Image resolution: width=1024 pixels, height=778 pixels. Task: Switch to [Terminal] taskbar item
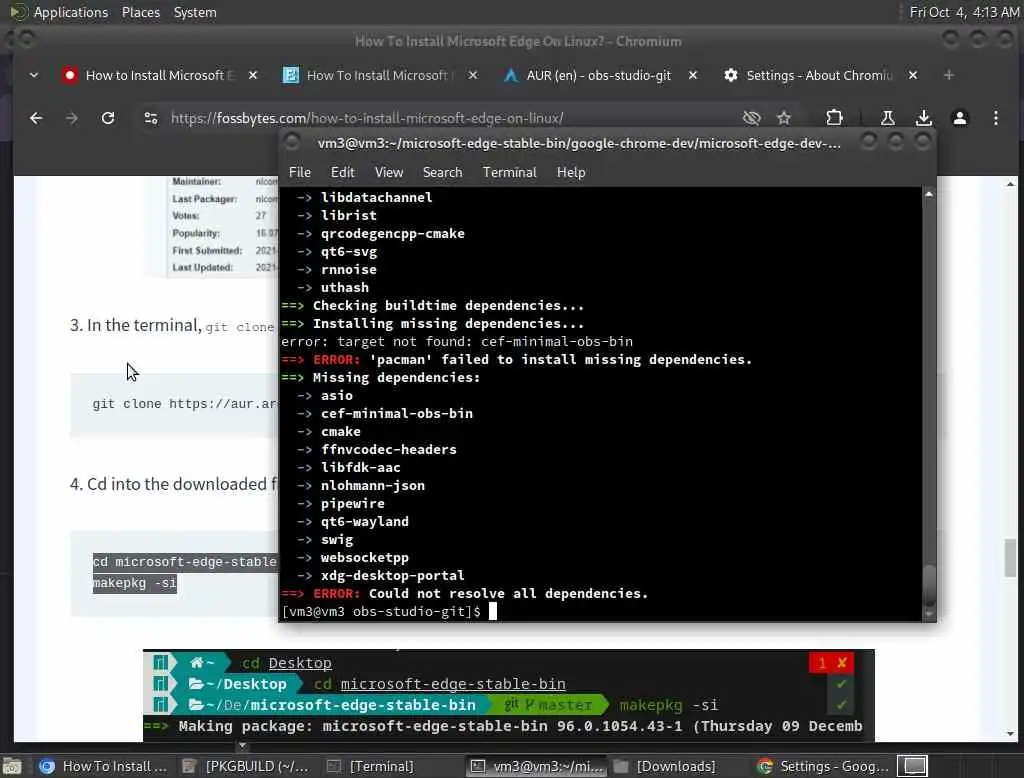391,766
